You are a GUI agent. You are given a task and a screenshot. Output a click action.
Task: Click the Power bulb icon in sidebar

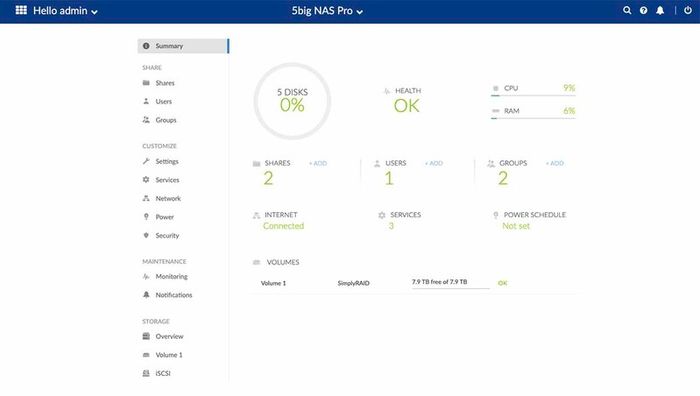point(146,217)
